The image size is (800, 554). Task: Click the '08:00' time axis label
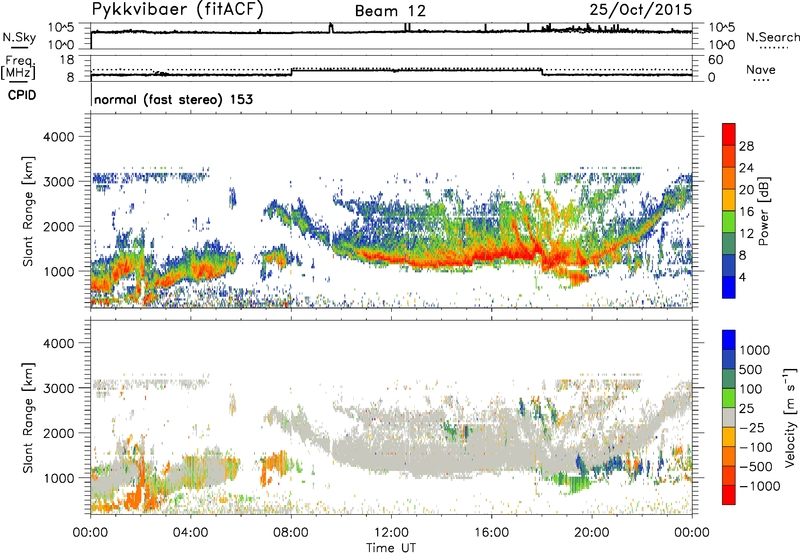[x=291, y=533]
